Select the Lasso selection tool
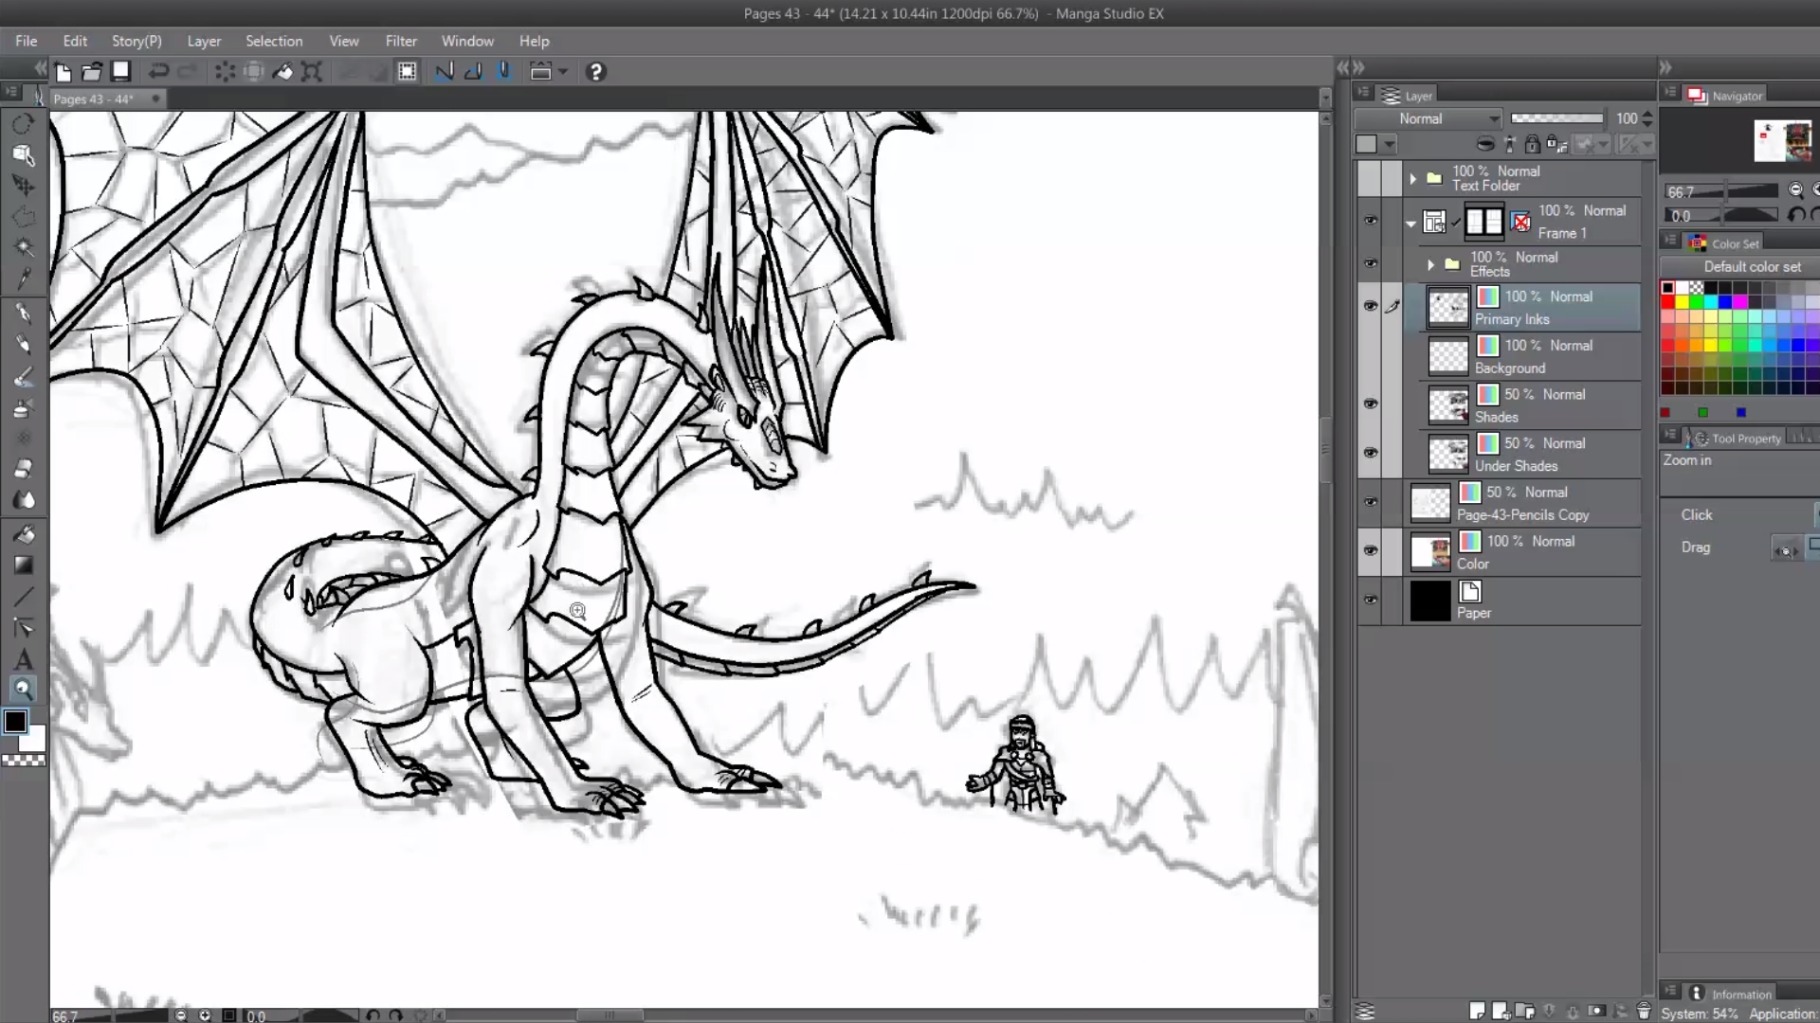Viewport: 1820px width, 1023px height. coord(23,216)
